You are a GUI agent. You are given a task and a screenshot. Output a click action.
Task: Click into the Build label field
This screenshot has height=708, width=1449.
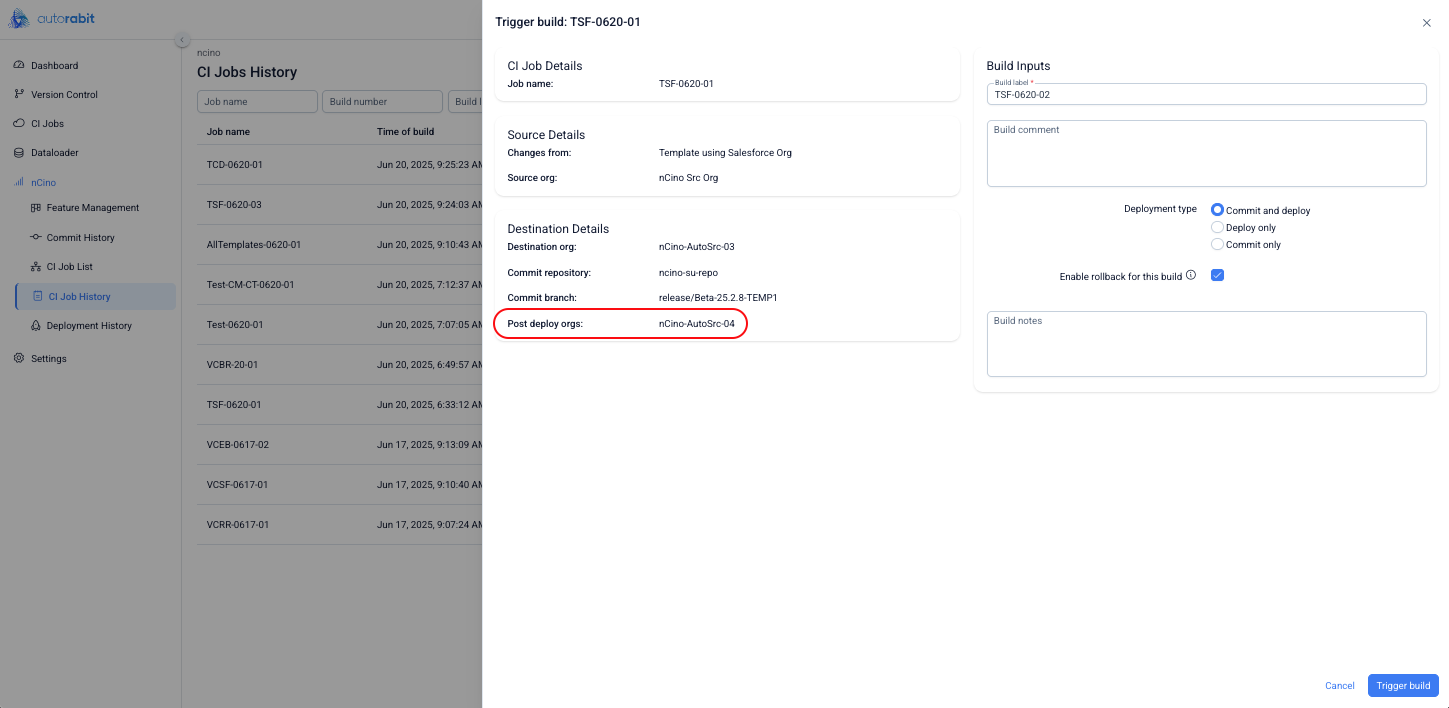[1205, 95]
